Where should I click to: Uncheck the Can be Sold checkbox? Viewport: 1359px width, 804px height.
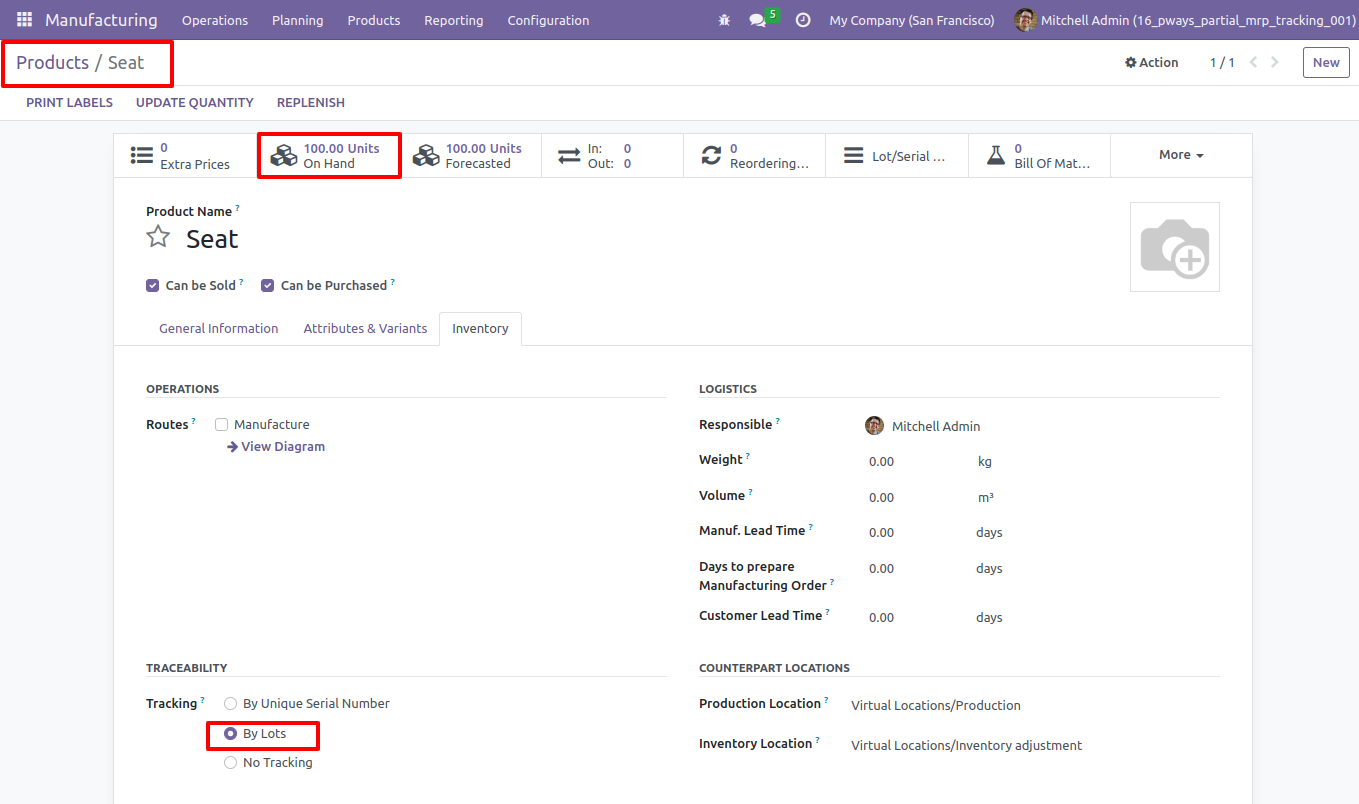click(x=153, y=285)
